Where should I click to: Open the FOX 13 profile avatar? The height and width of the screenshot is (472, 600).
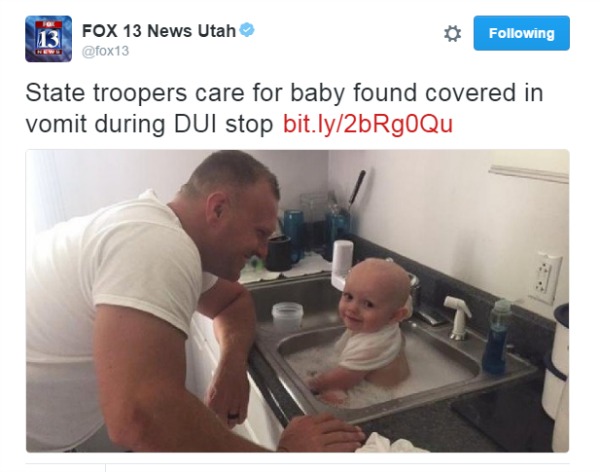49,39
